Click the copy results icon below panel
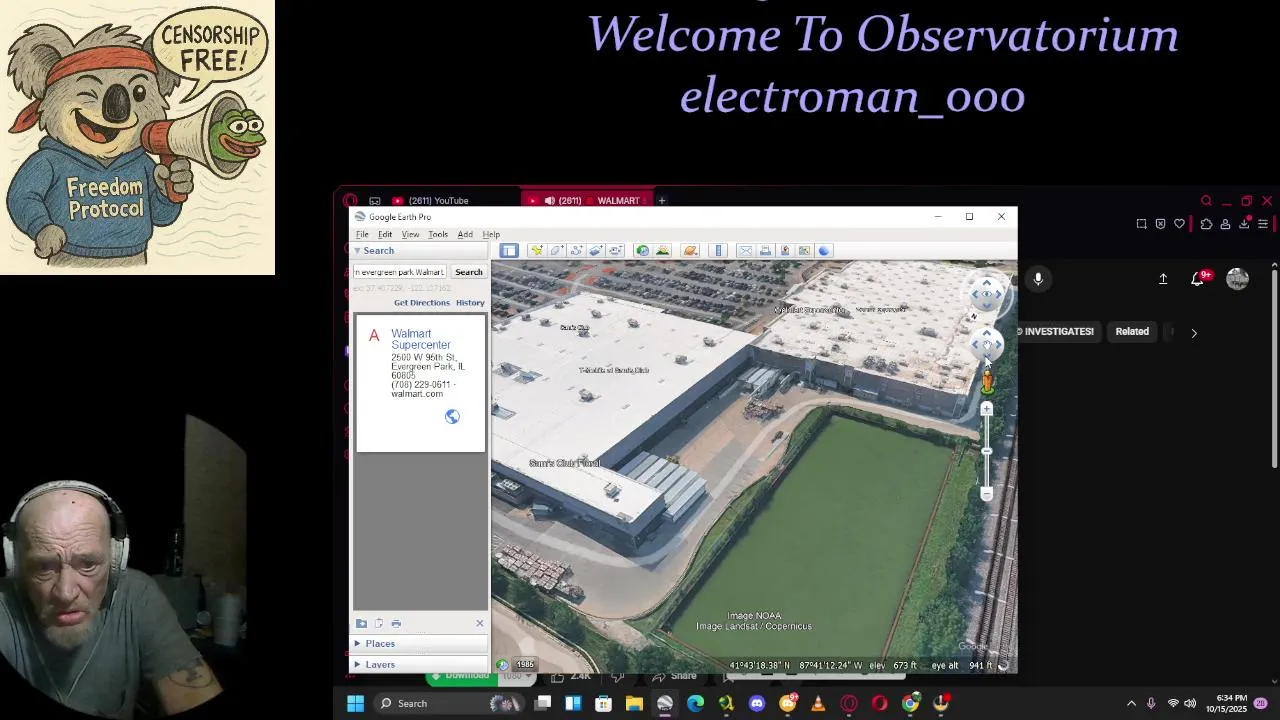The width and height of the screenshot is (1280, 720). click(378, 624)
